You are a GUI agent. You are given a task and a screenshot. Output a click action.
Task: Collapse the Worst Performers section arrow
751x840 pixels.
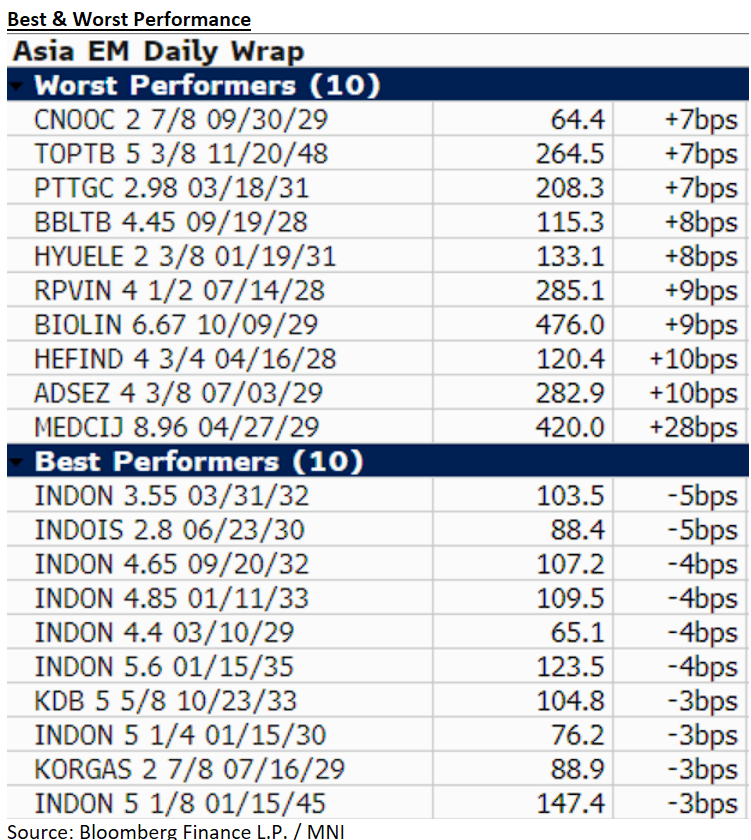coord(16,85)
